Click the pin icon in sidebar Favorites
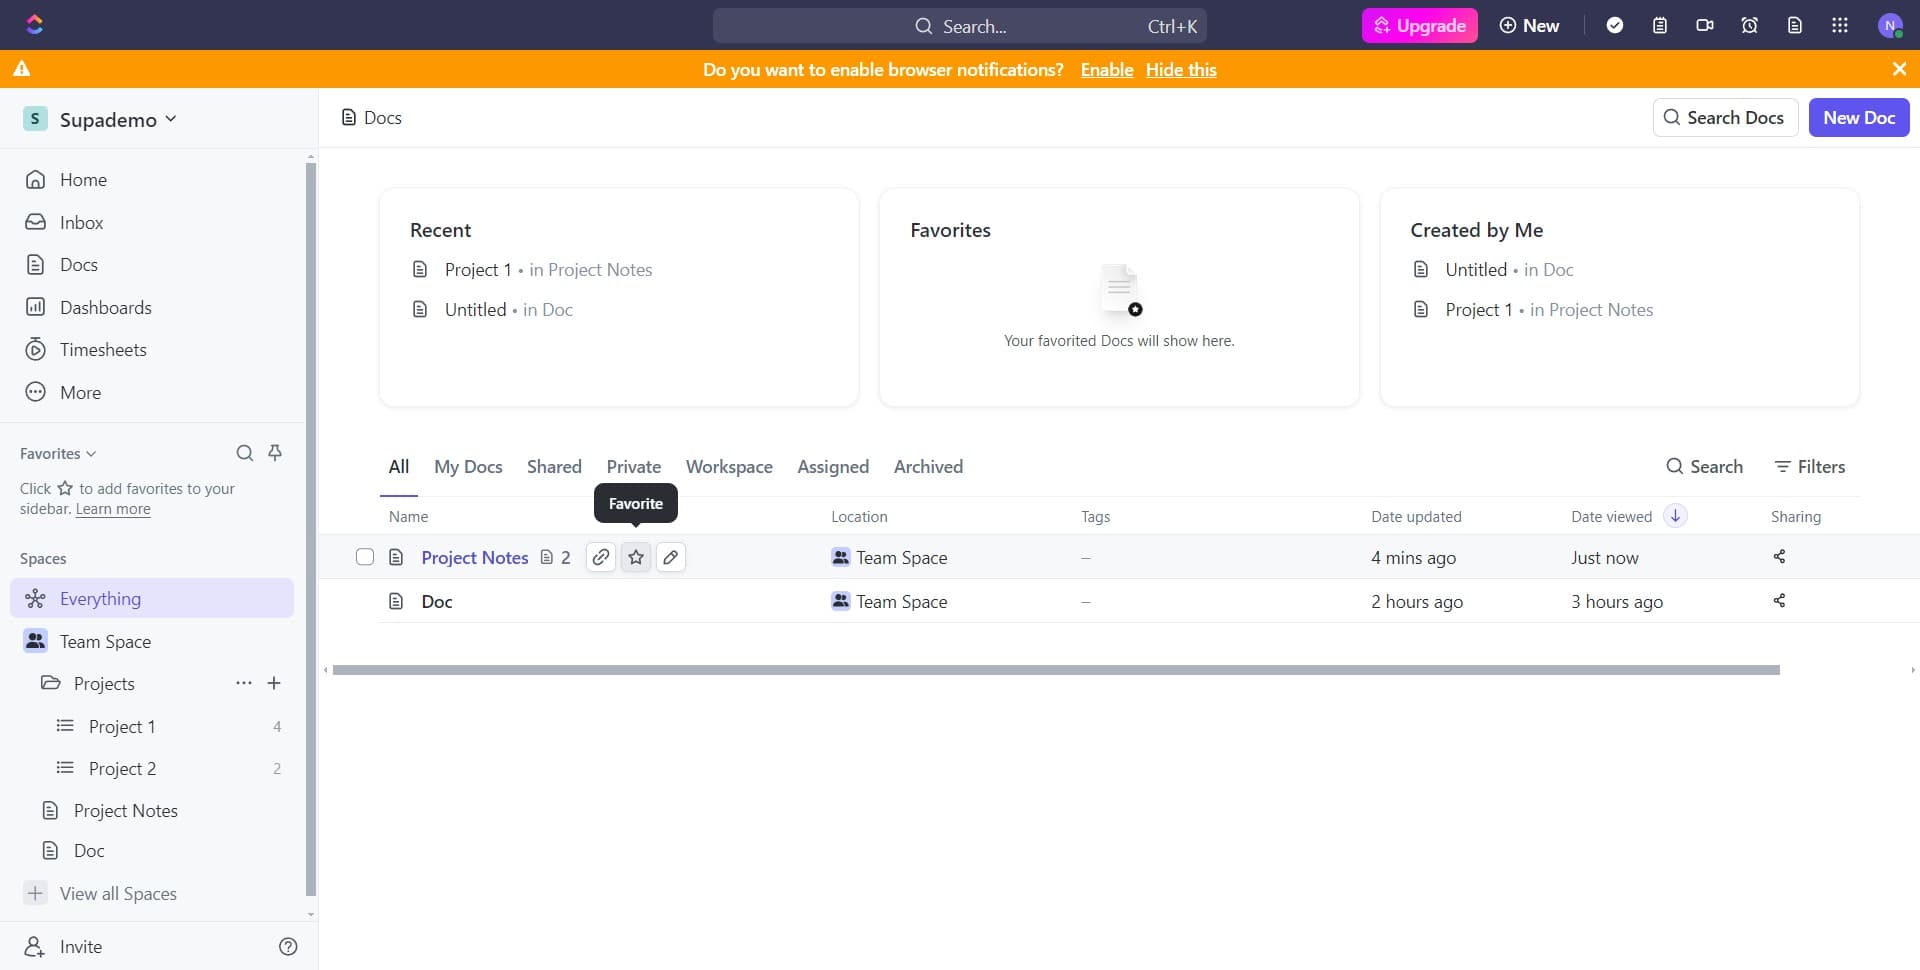This screenshot has width=1920, height=970. pyautogui.click(x=275, y=453)
